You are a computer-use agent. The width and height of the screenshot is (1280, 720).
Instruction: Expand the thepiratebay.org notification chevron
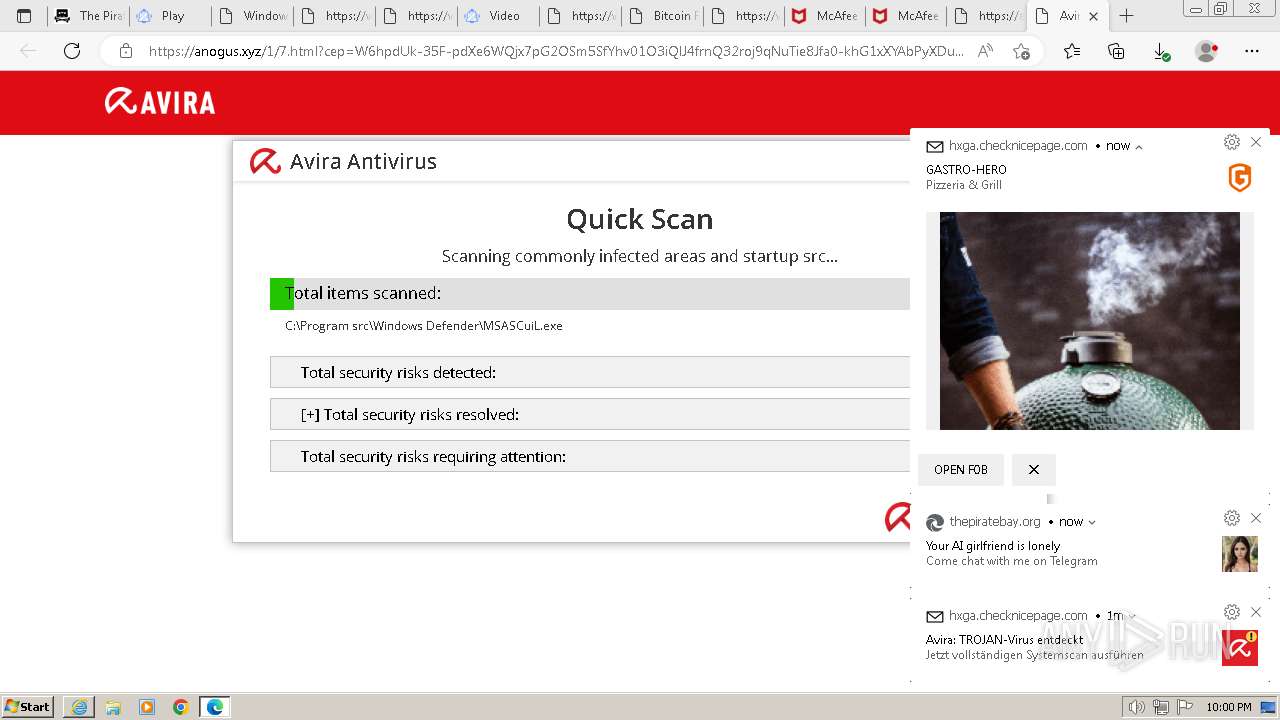(1092, 522)
